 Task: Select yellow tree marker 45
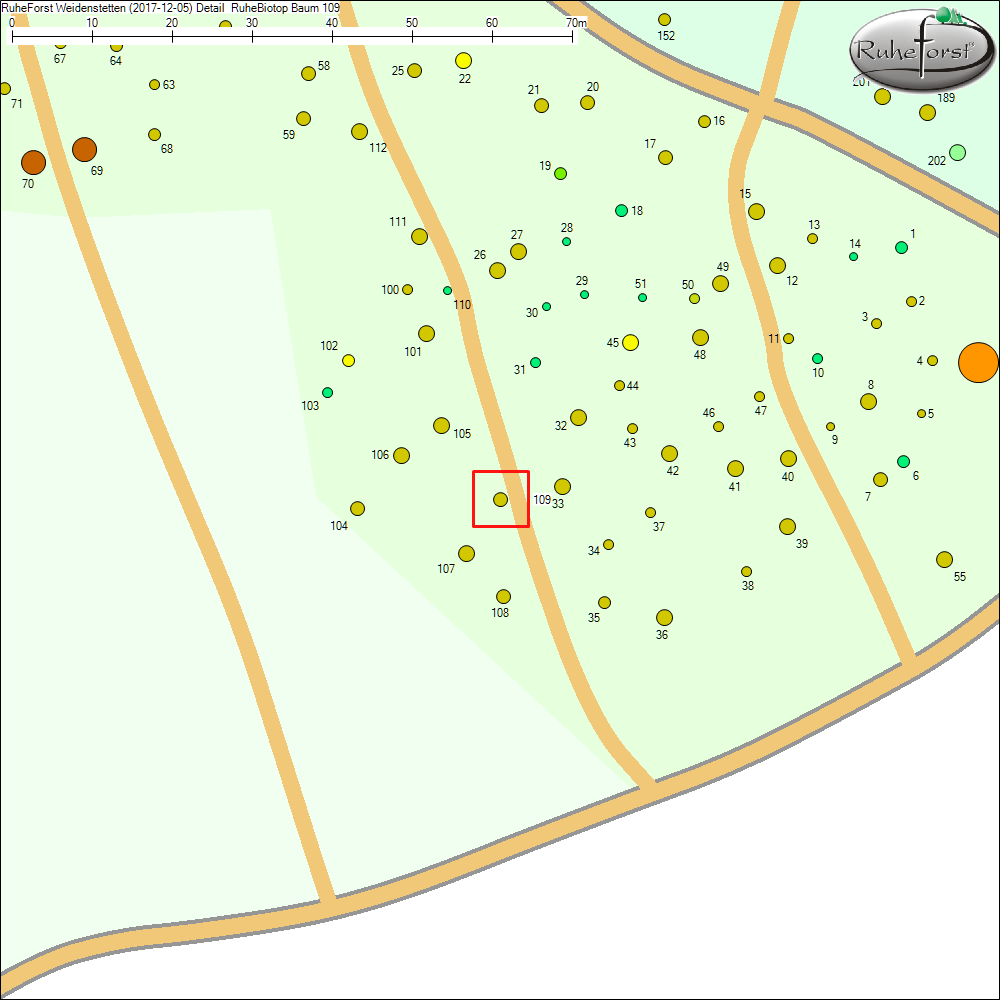click(630, 343)
